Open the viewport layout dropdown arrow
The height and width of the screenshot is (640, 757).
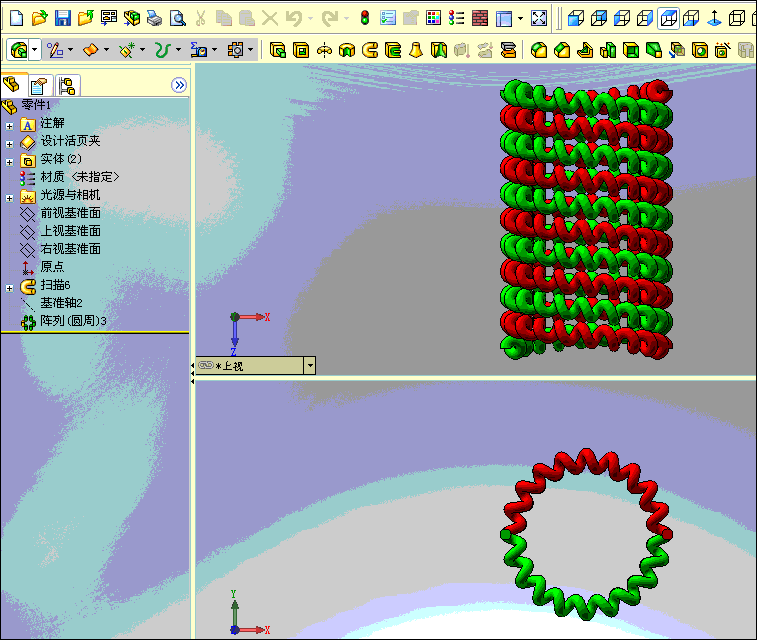(520, 18)
